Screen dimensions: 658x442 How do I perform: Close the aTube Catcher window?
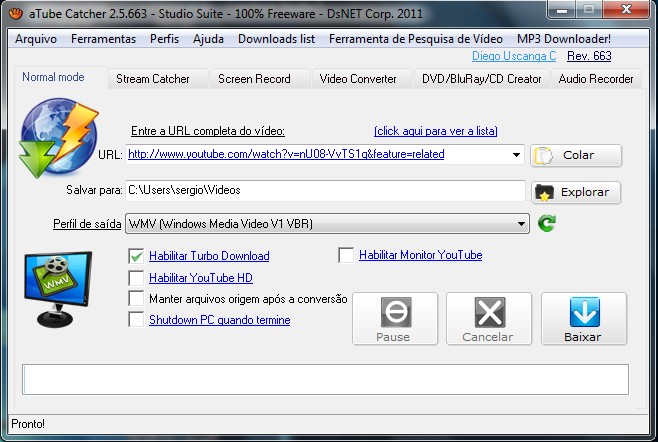click(x=626, y=10)
